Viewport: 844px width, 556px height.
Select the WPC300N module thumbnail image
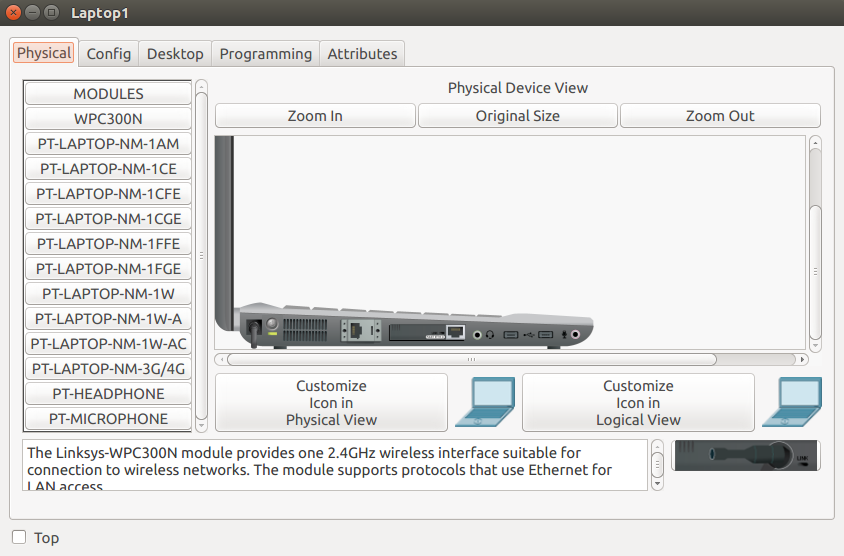coord(746,455)
